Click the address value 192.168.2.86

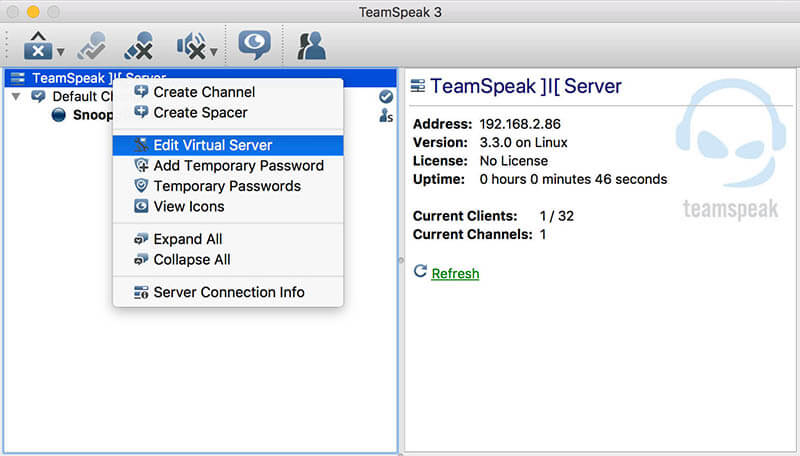[520, 124]
